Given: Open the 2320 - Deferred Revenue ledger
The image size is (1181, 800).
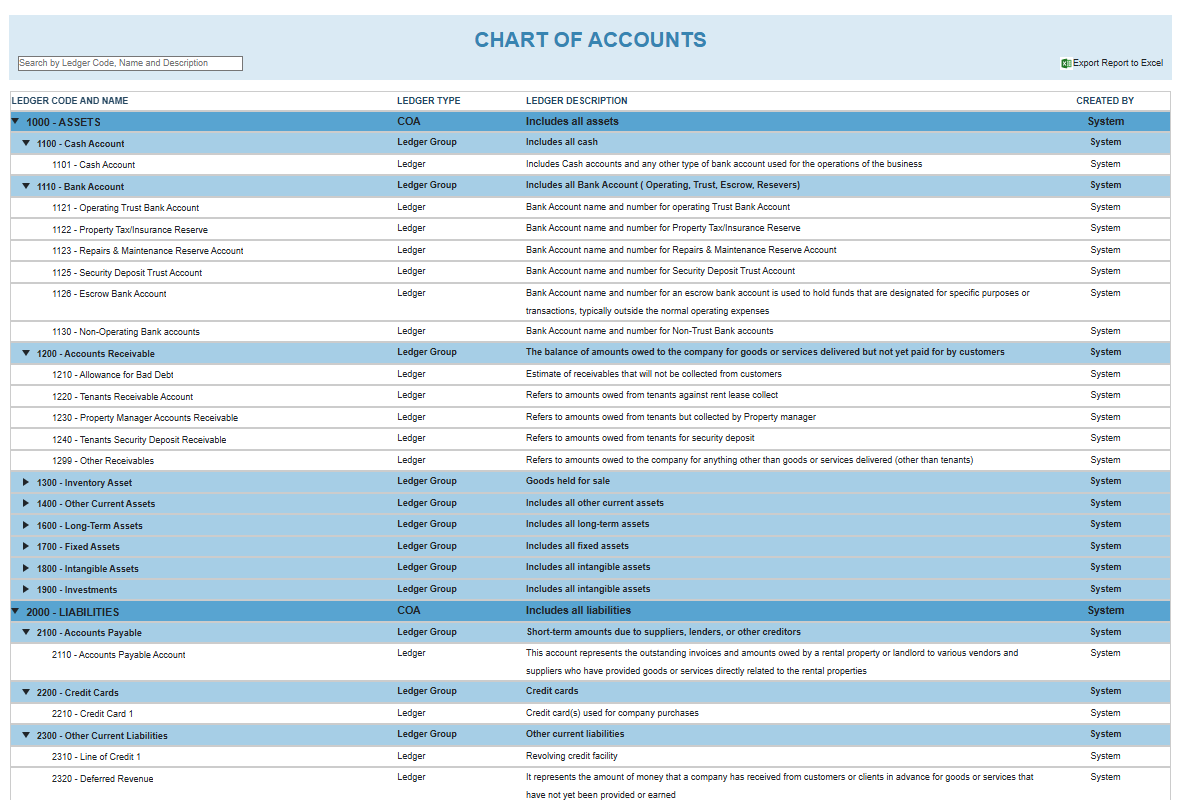Looking at the screenshot, I should click(102, 778).
